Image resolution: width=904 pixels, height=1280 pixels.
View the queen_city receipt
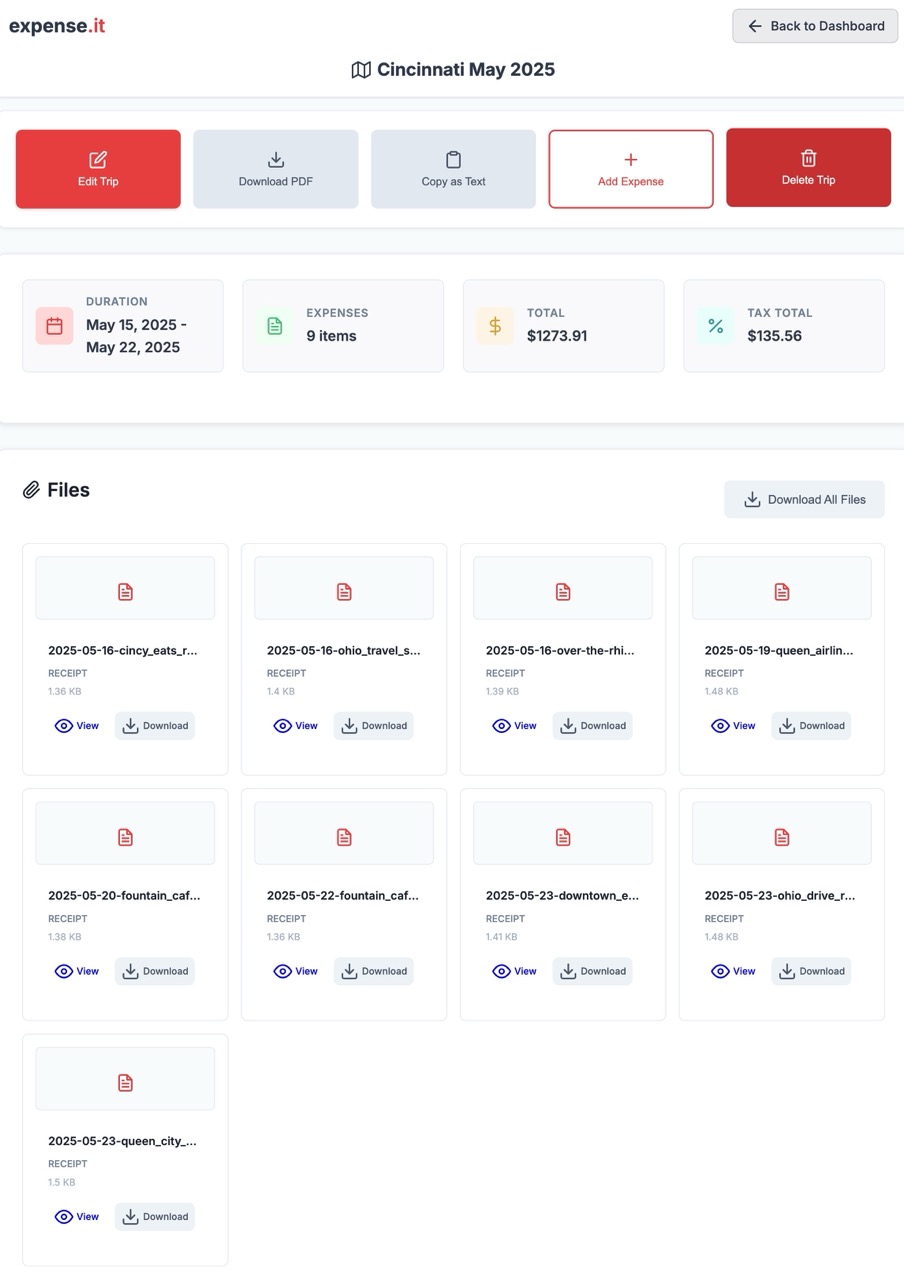77,1217
